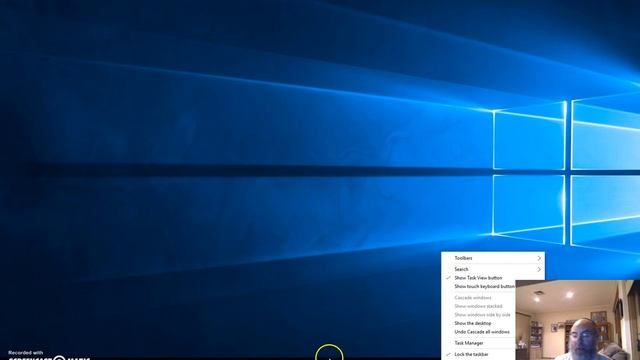This screenshot has width=640, height=360.
Task: Open the Search submenu entry
Action: click(x=493, y=269)
